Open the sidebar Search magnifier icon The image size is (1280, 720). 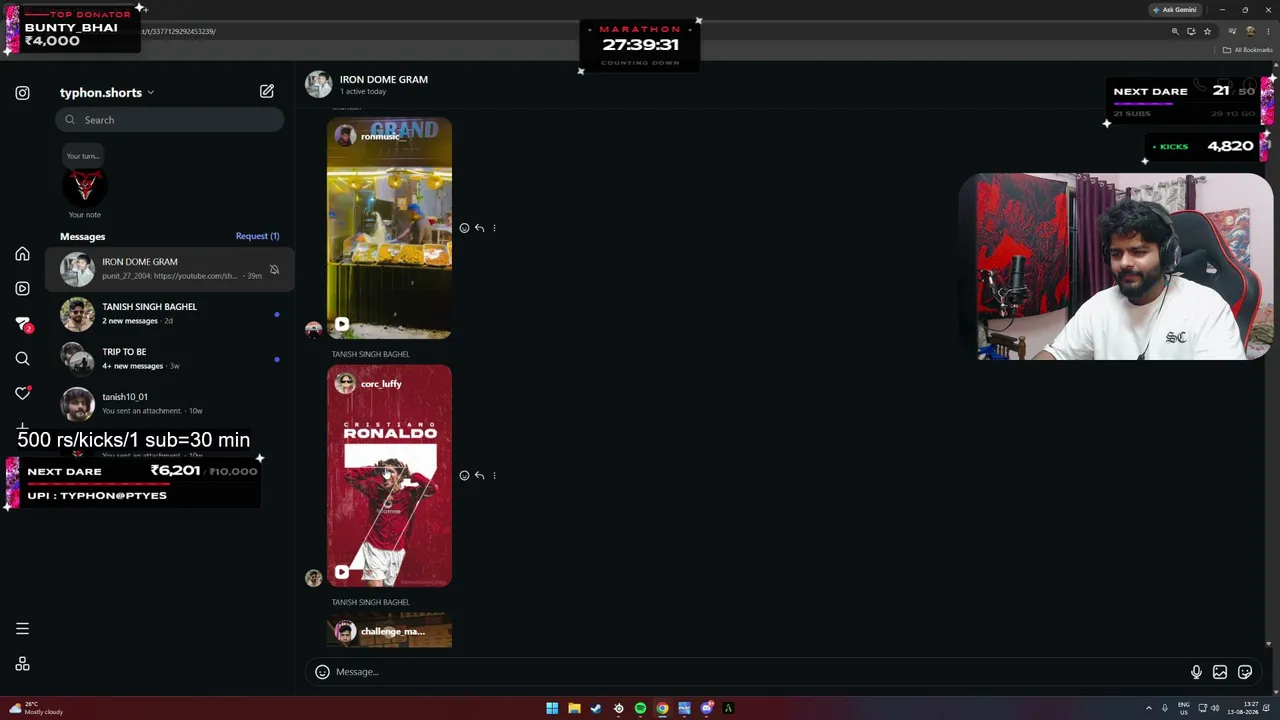[22, 358]
